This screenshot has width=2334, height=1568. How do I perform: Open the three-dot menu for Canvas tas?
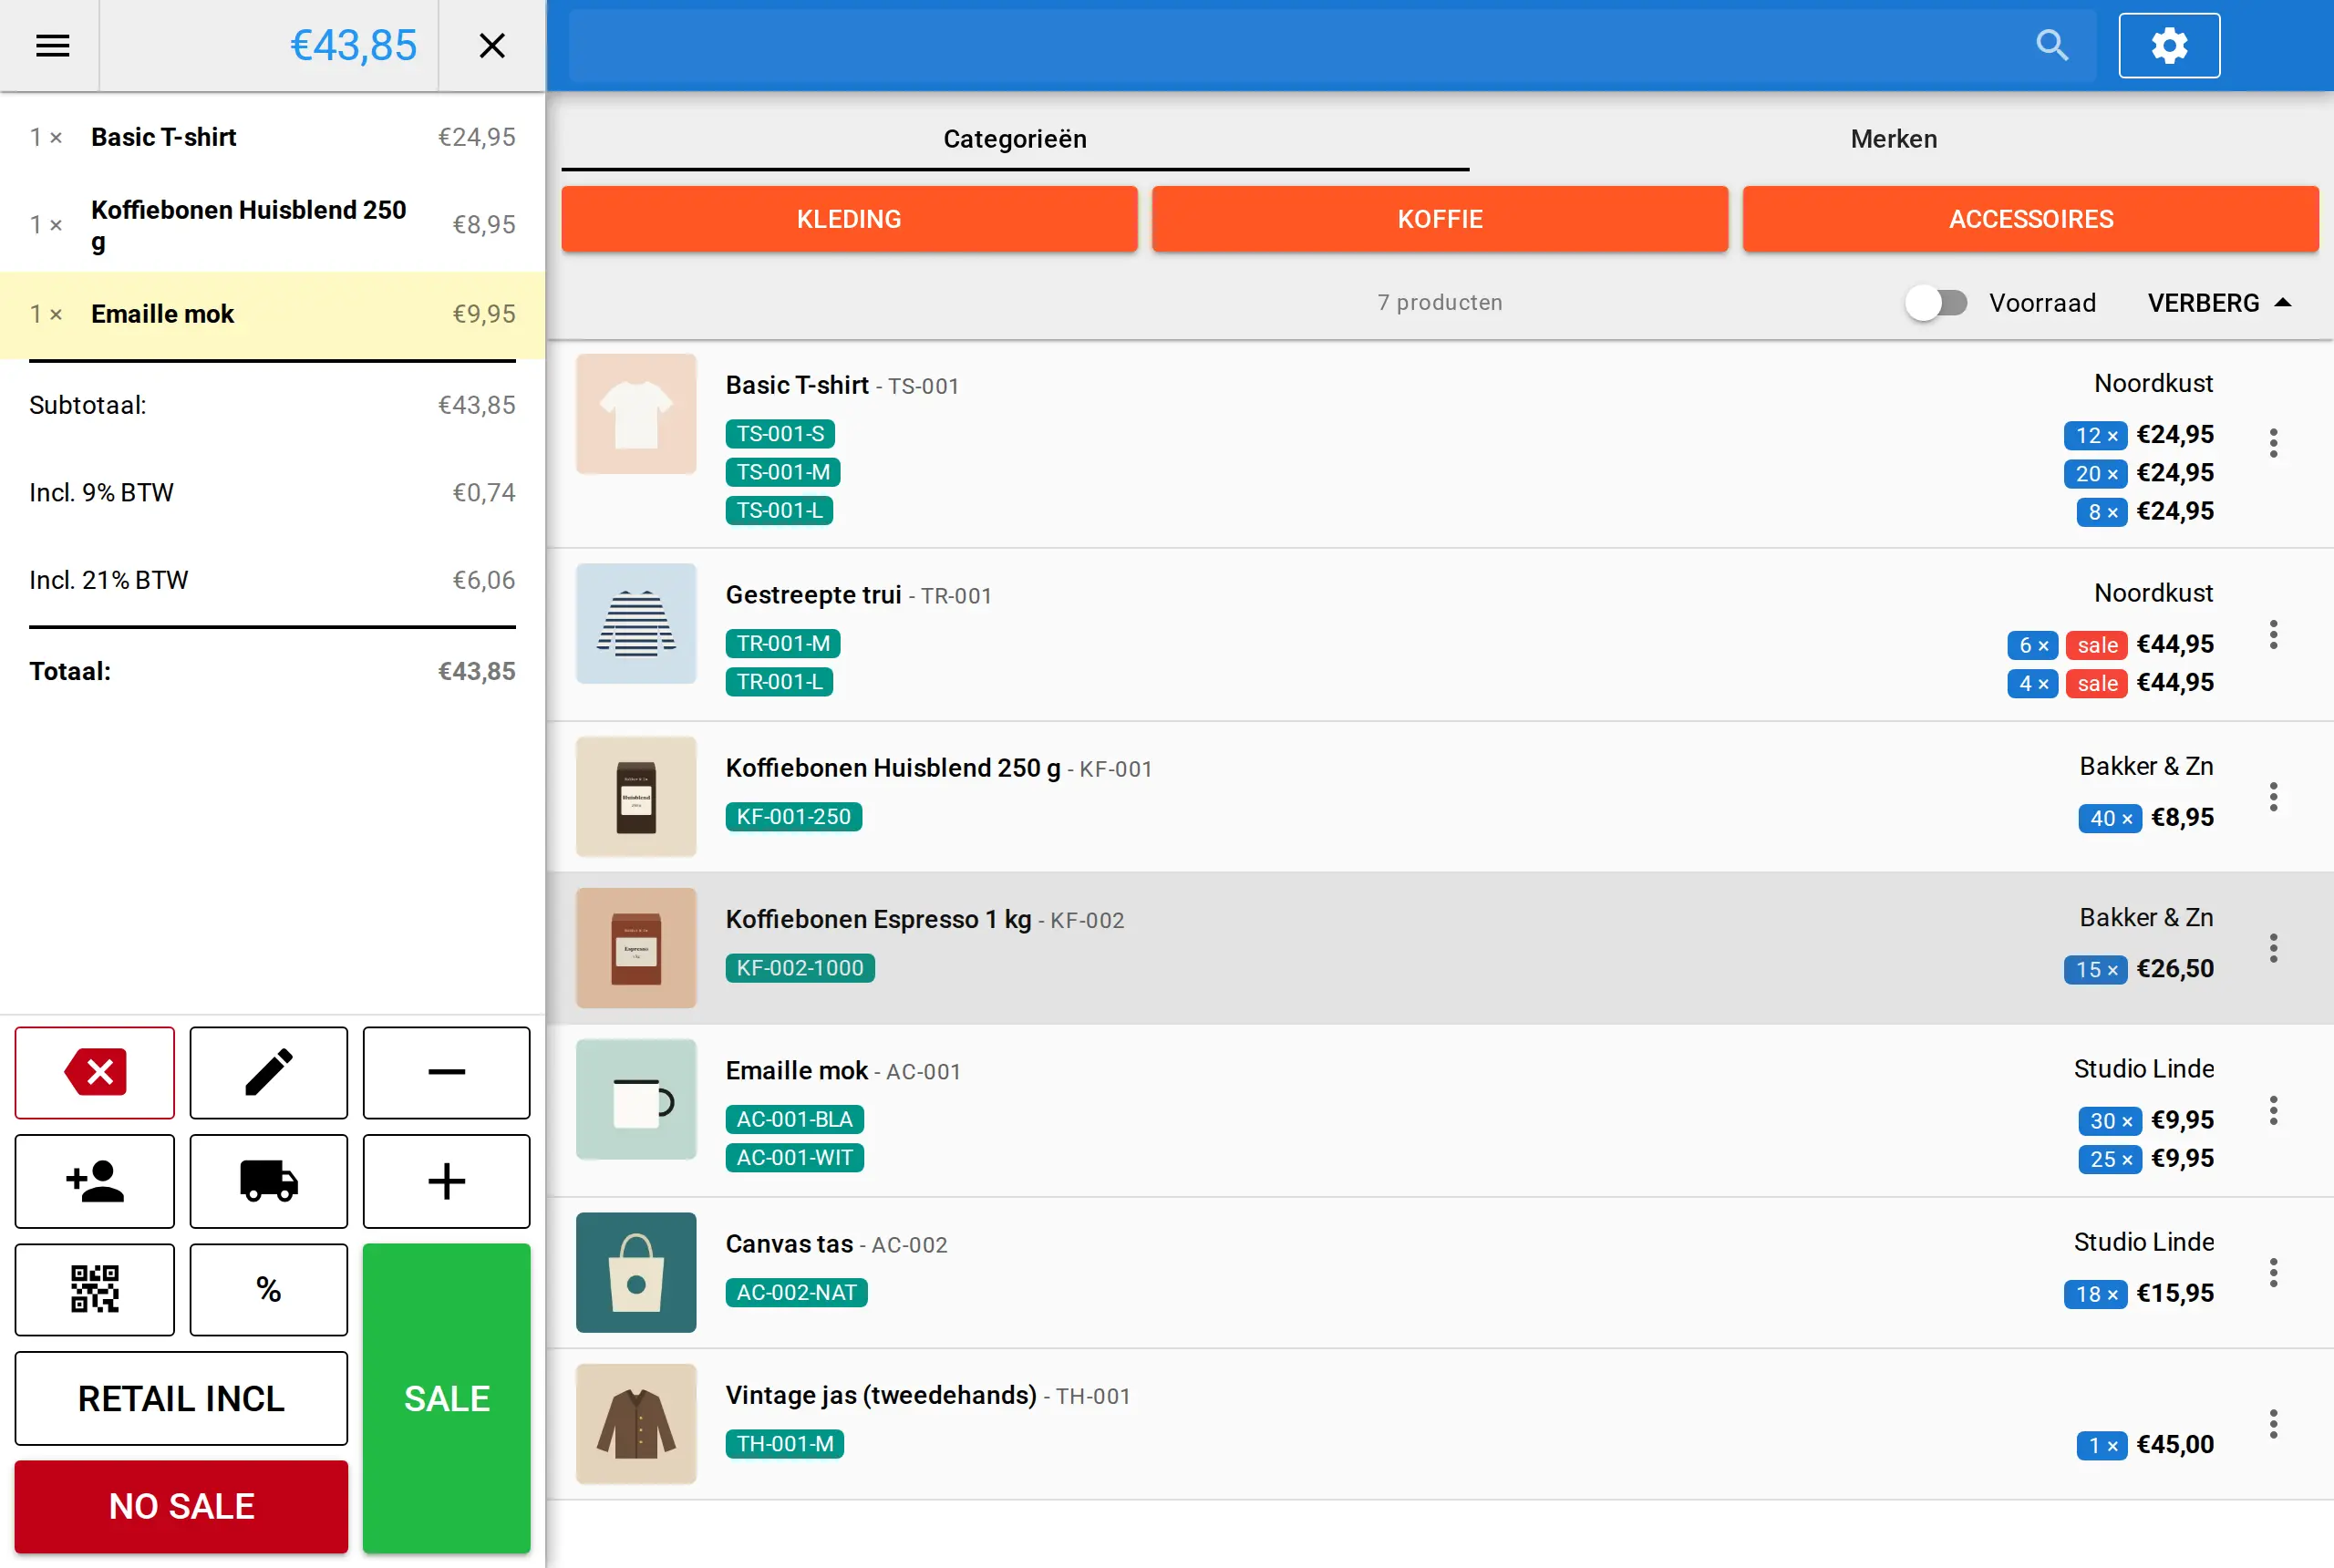2273,1273
